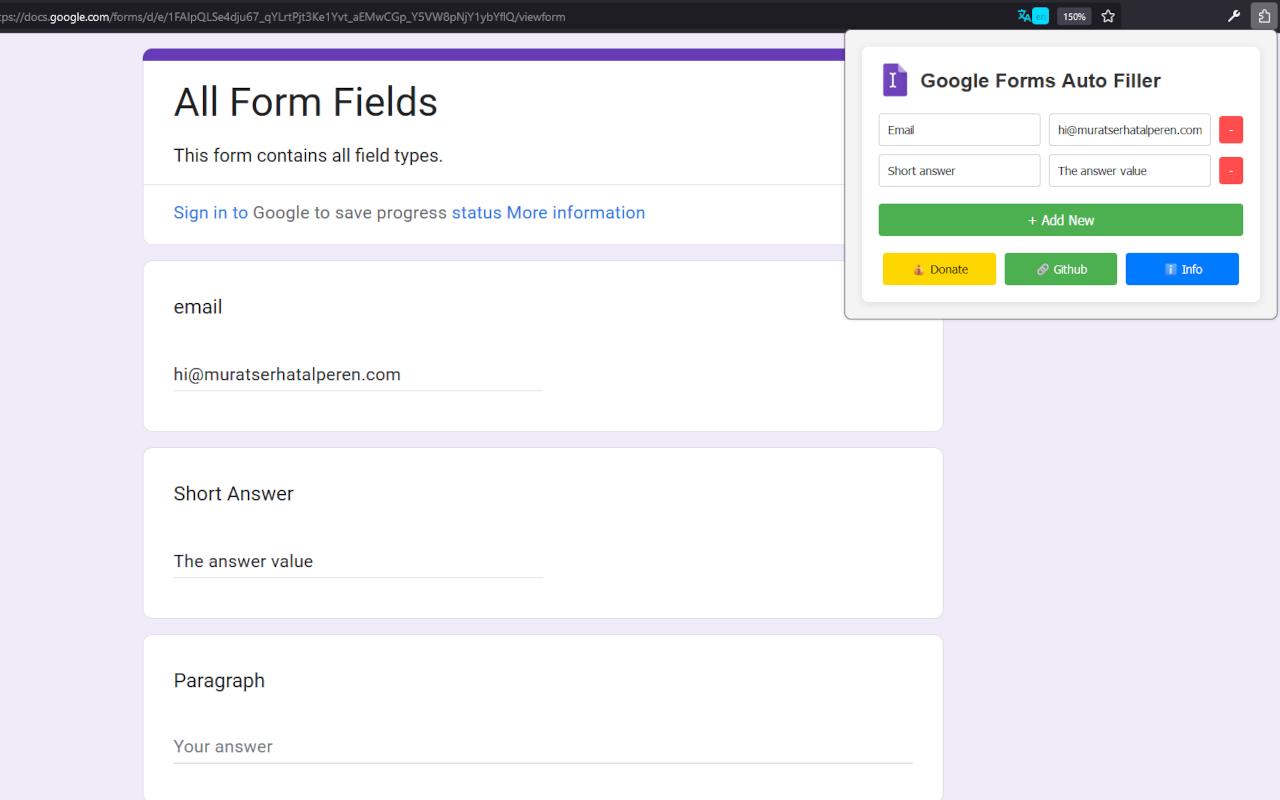Click the status link in the form
Screen dimensions: 1280x800
pos(477,212)
